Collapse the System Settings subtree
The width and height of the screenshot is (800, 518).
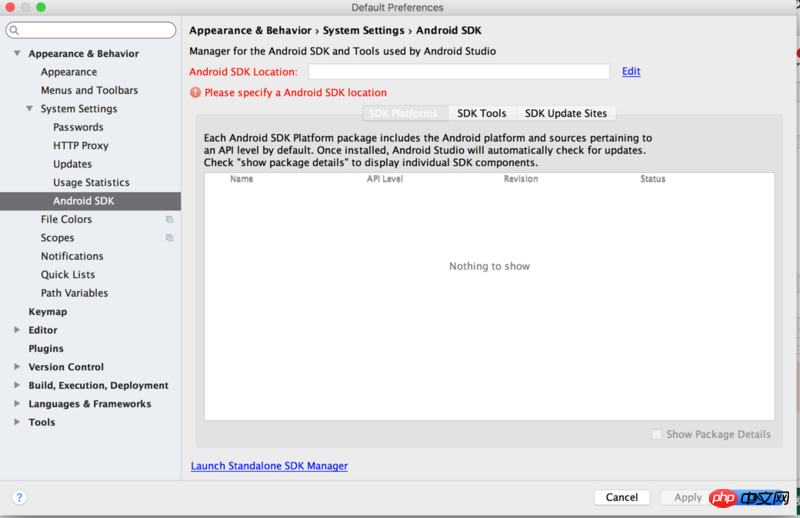(x=30, y=108)
